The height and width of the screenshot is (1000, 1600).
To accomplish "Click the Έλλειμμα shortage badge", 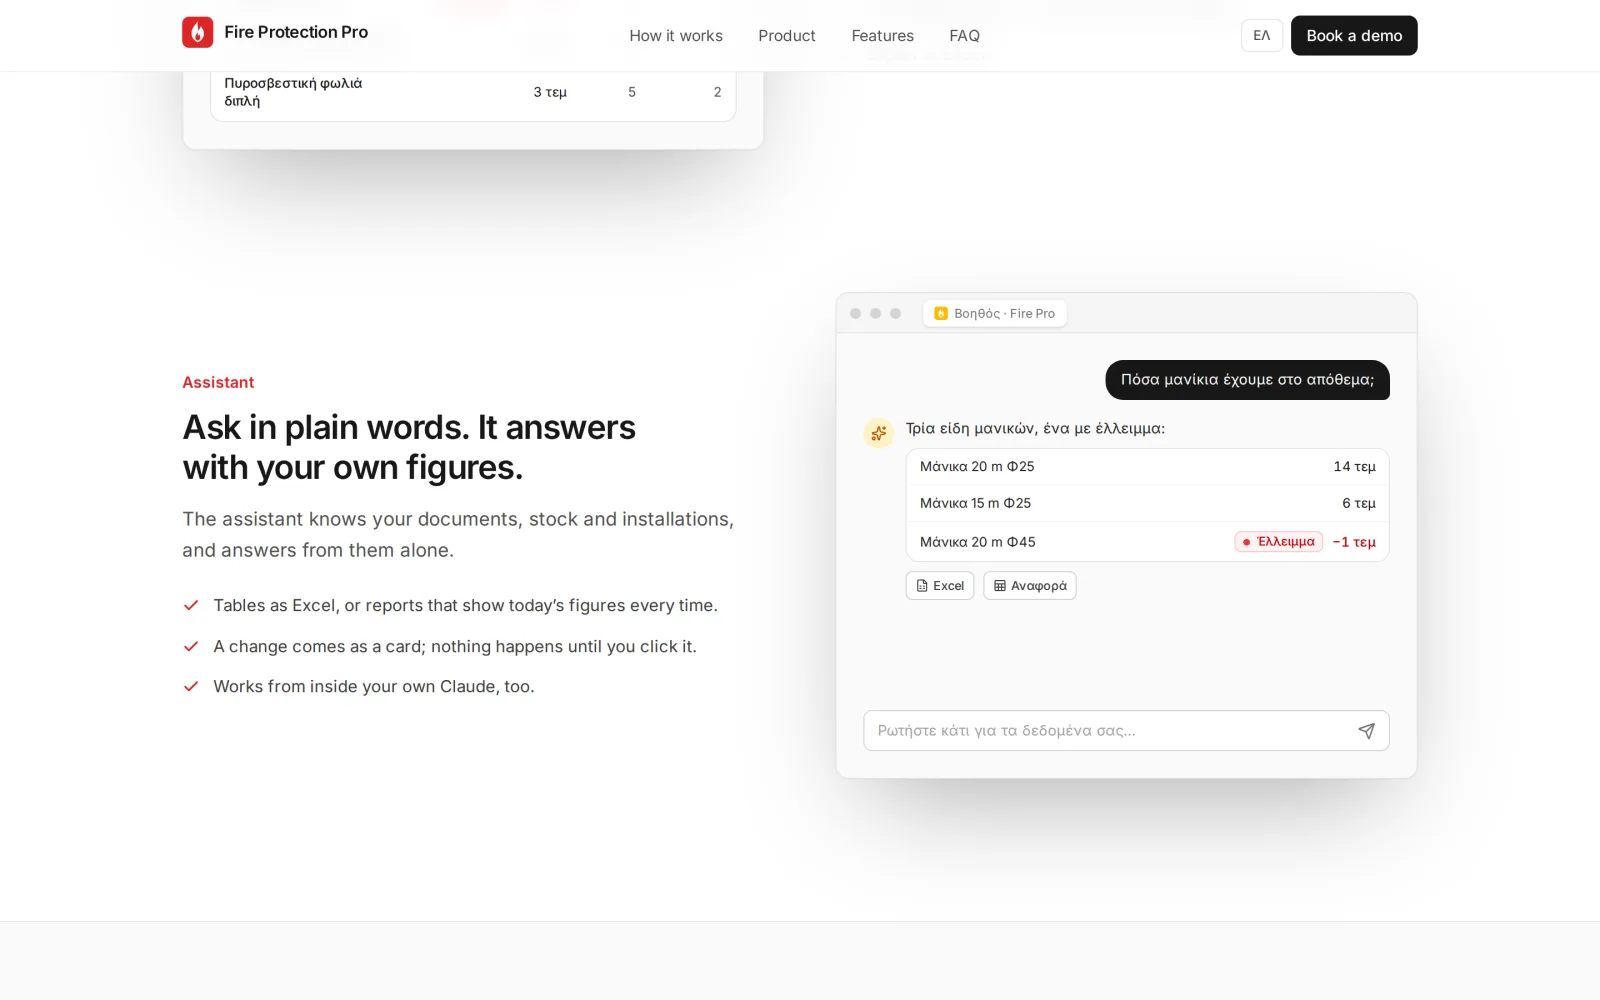I will click(1278, 542).
